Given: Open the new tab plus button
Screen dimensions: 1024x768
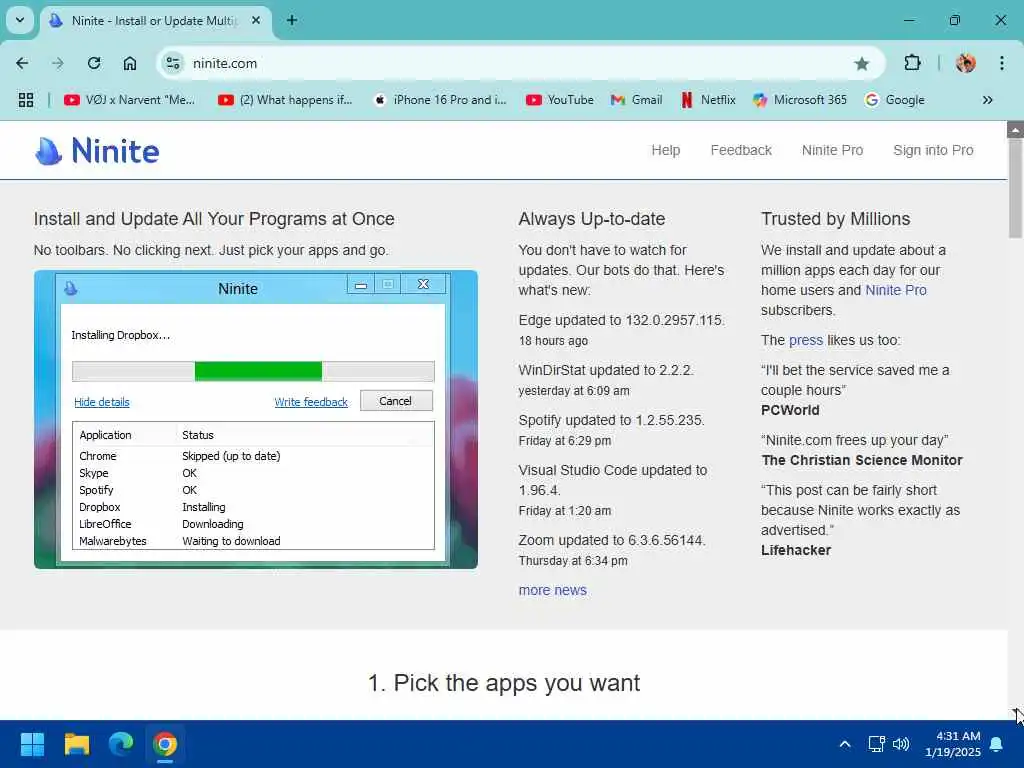Looking at the screenshot, I should 292,21.
